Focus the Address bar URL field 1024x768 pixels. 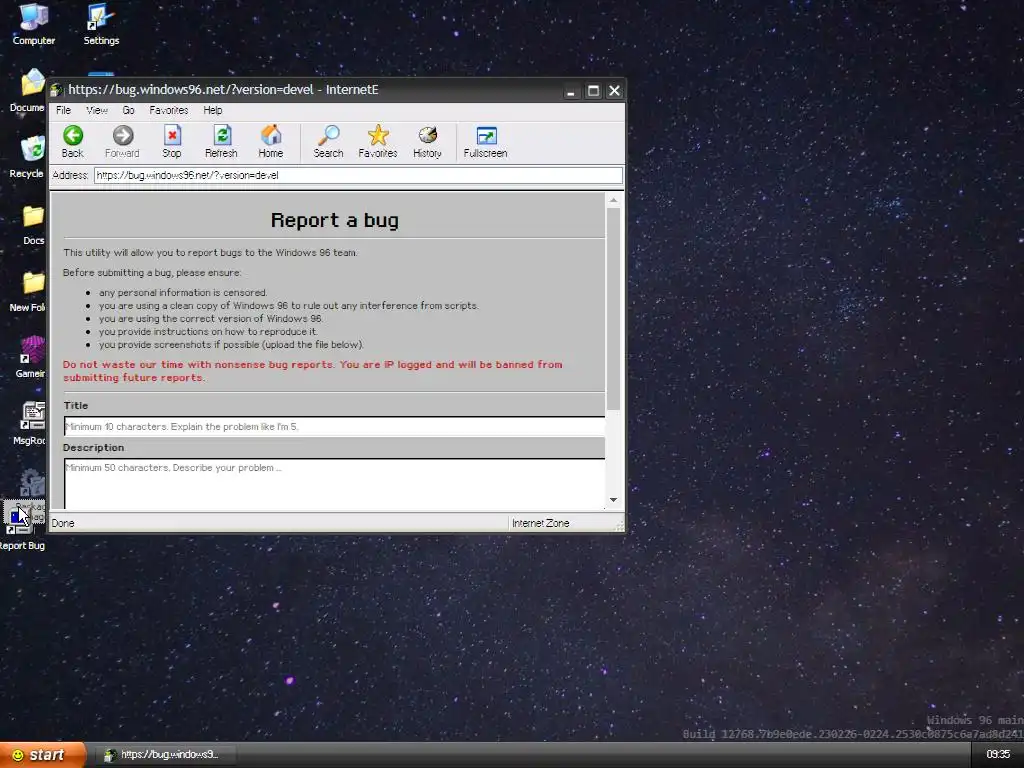pyautogui.click(x=358, y=175)
